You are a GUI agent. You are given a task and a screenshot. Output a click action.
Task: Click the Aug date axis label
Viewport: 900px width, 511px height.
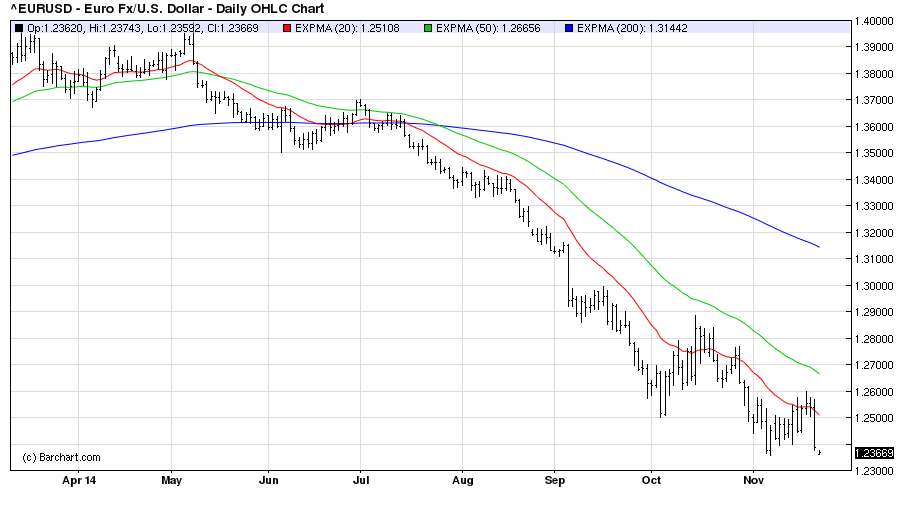pyautogui.click(x=463, y=480)
